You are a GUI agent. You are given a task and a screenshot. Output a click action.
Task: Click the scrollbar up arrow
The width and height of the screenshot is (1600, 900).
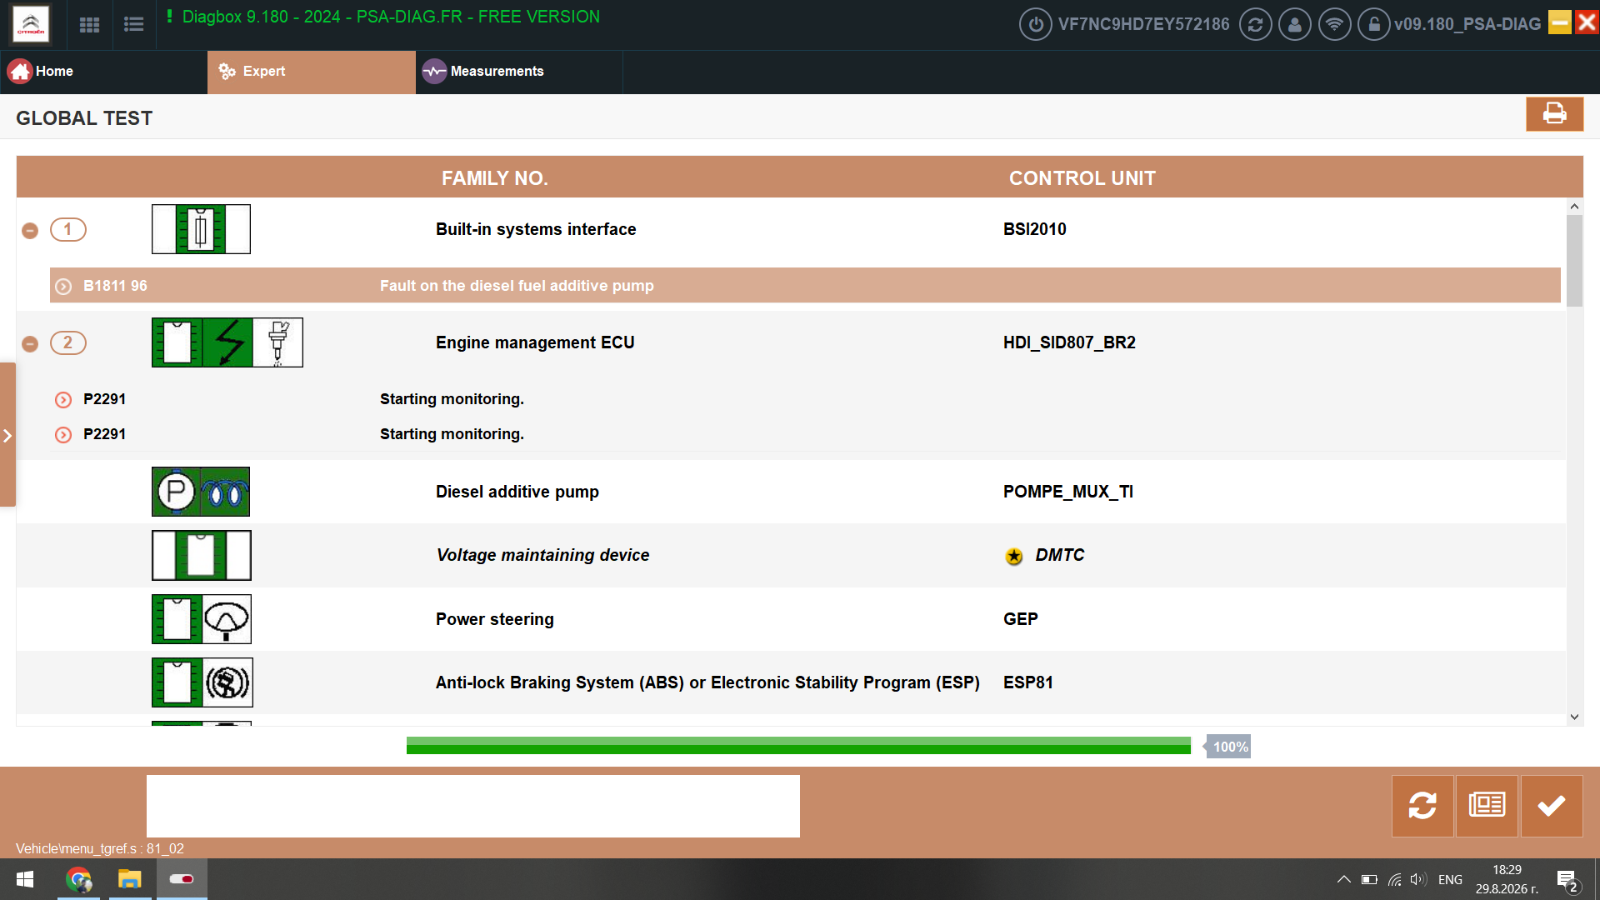tap(1575, 207)
